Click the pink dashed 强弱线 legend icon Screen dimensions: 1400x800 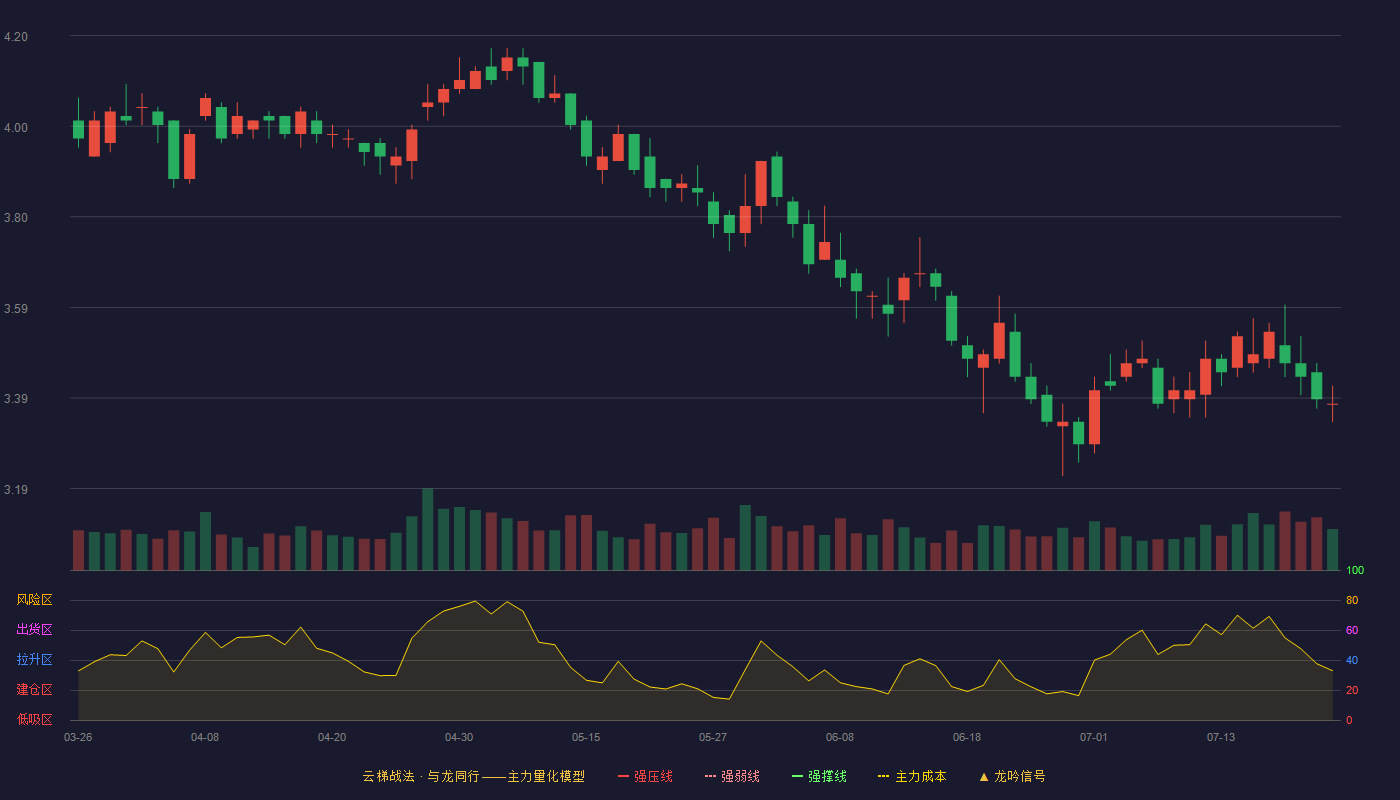coord(710,776)
